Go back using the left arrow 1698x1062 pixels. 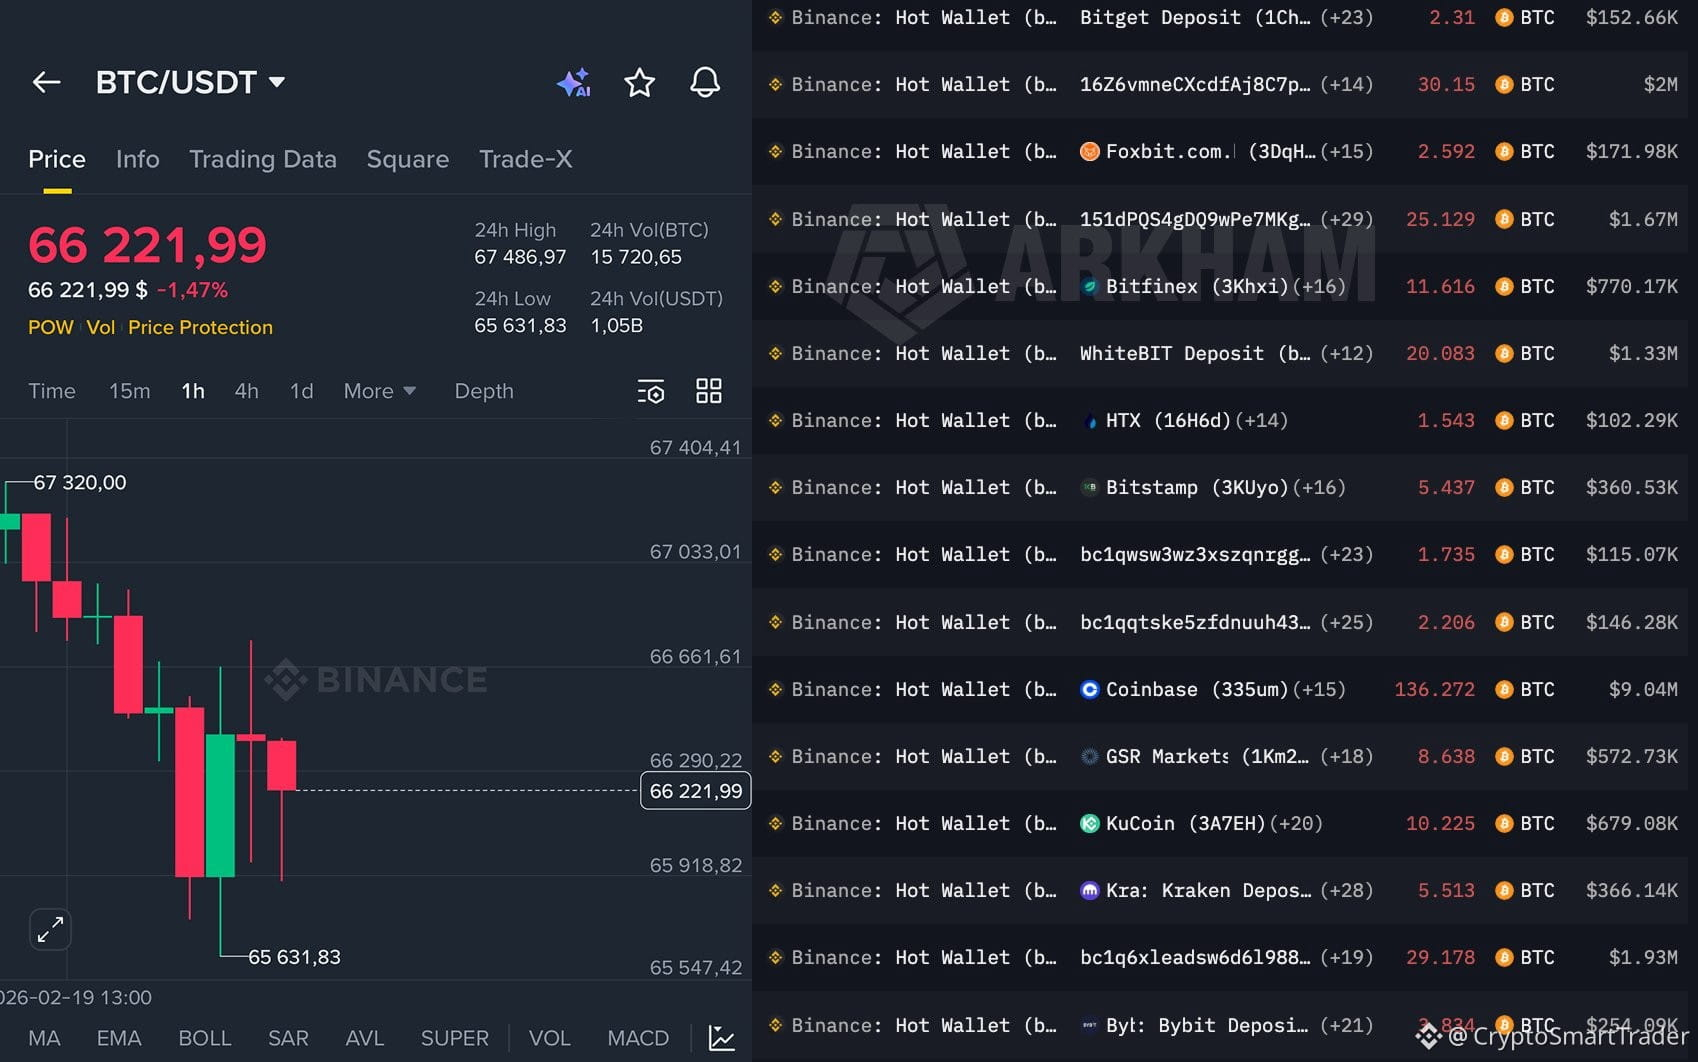pos(47,82)
